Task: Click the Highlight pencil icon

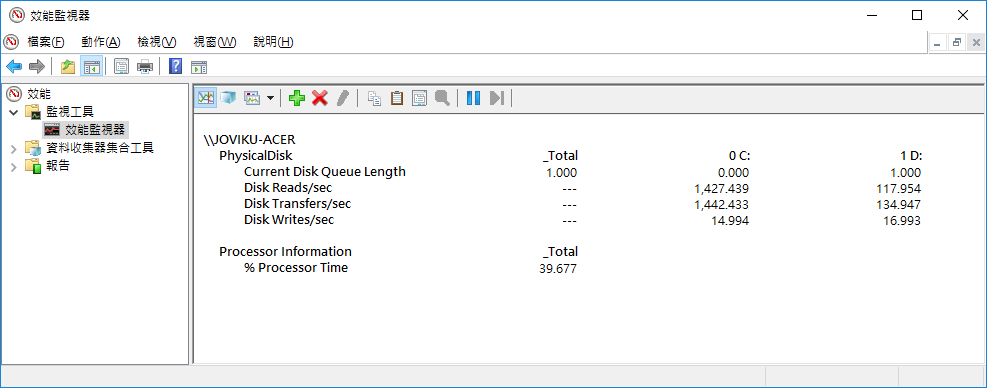Action: pos(342,98)
